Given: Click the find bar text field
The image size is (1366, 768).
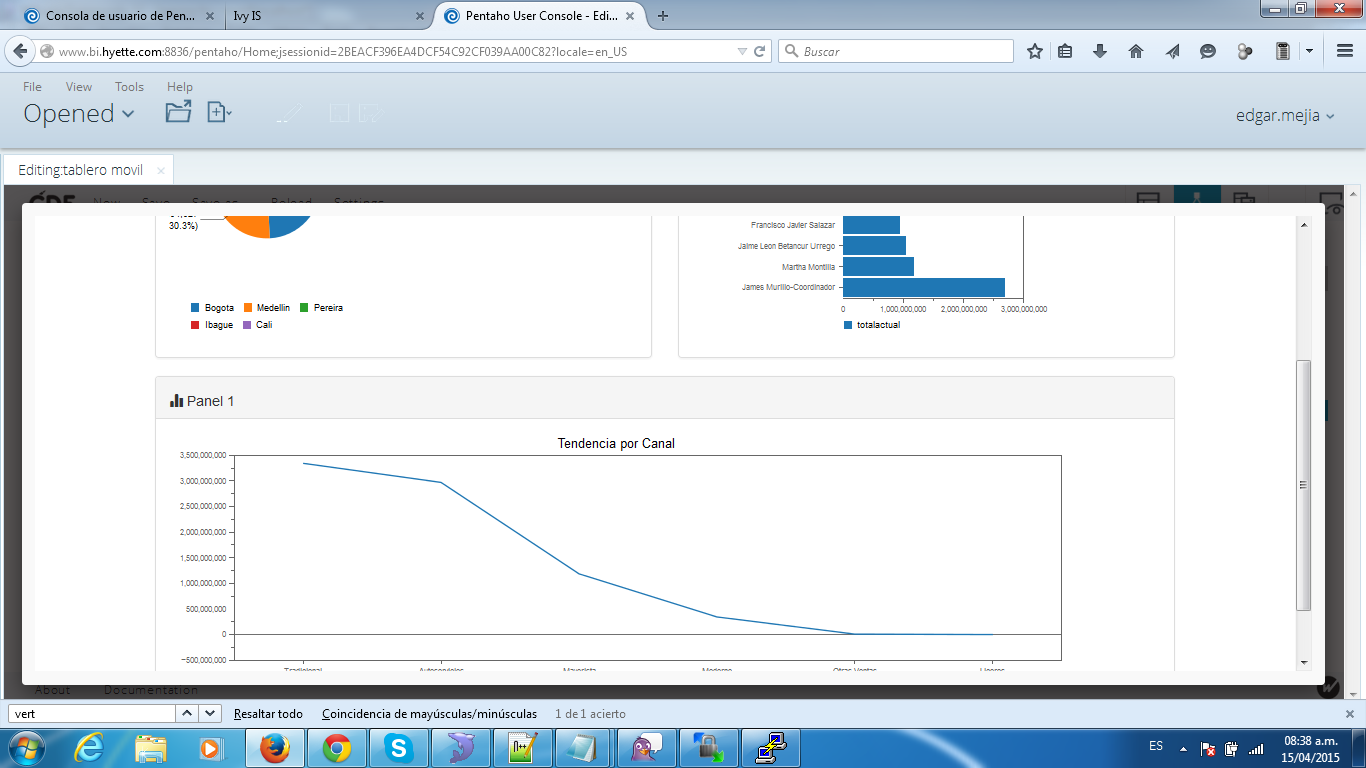Looking at the screenshot, I should 91,714.
